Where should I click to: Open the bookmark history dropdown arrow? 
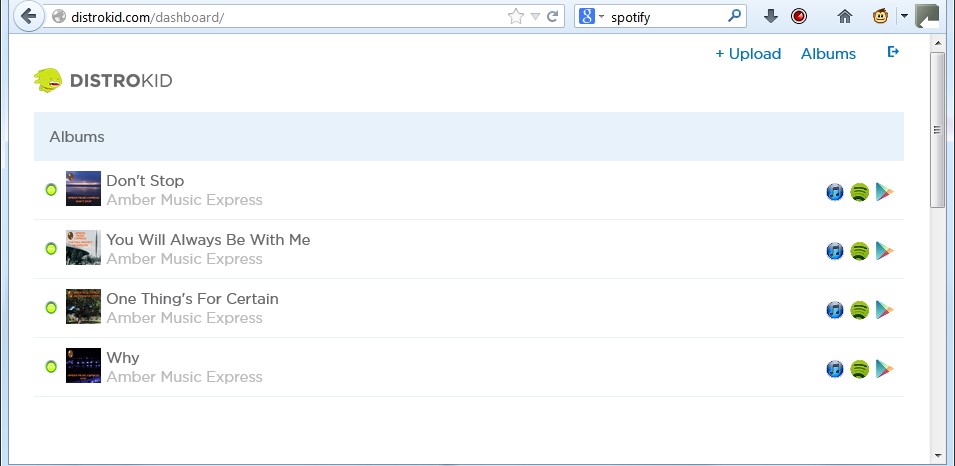pos(535,16)
